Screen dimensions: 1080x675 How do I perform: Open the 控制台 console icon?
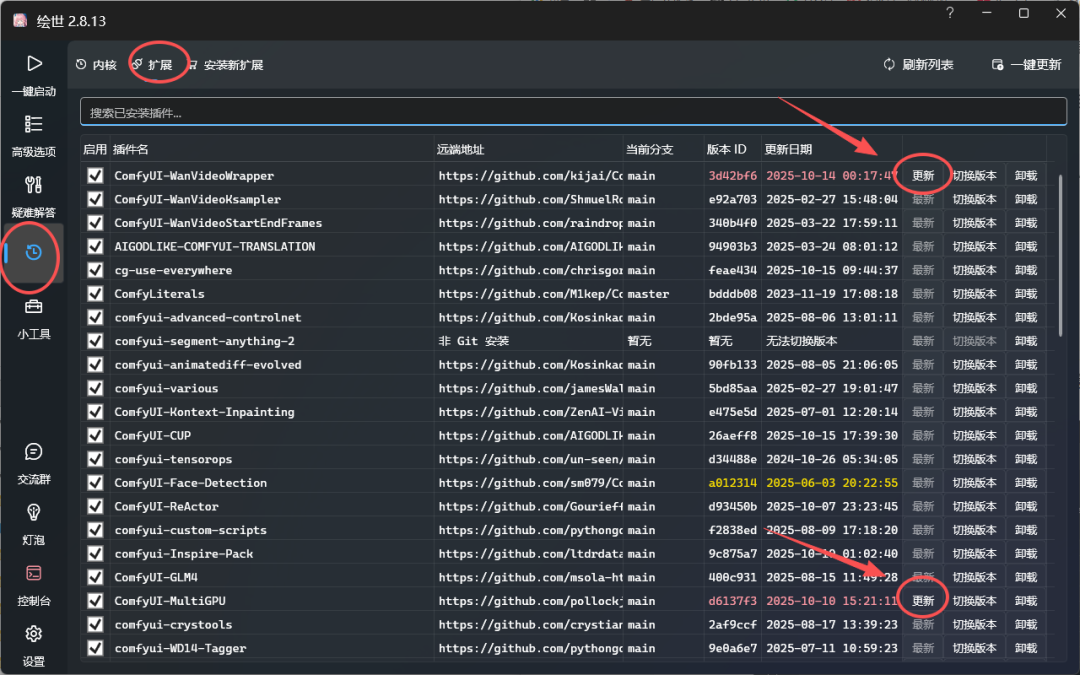click(34, 573)
